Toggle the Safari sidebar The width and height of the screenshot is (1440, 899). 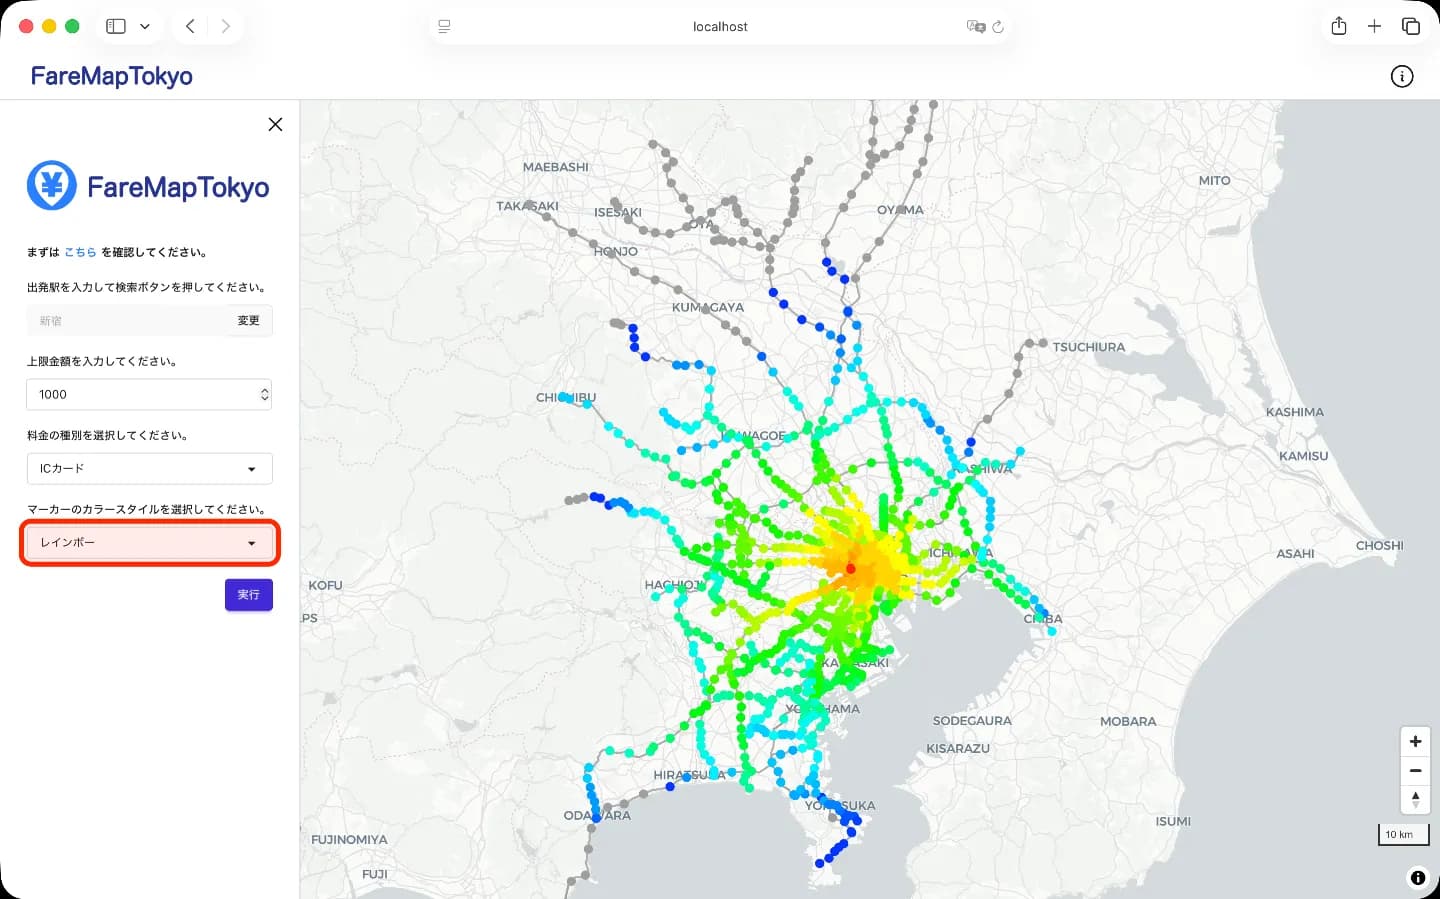tap(116, 26)
